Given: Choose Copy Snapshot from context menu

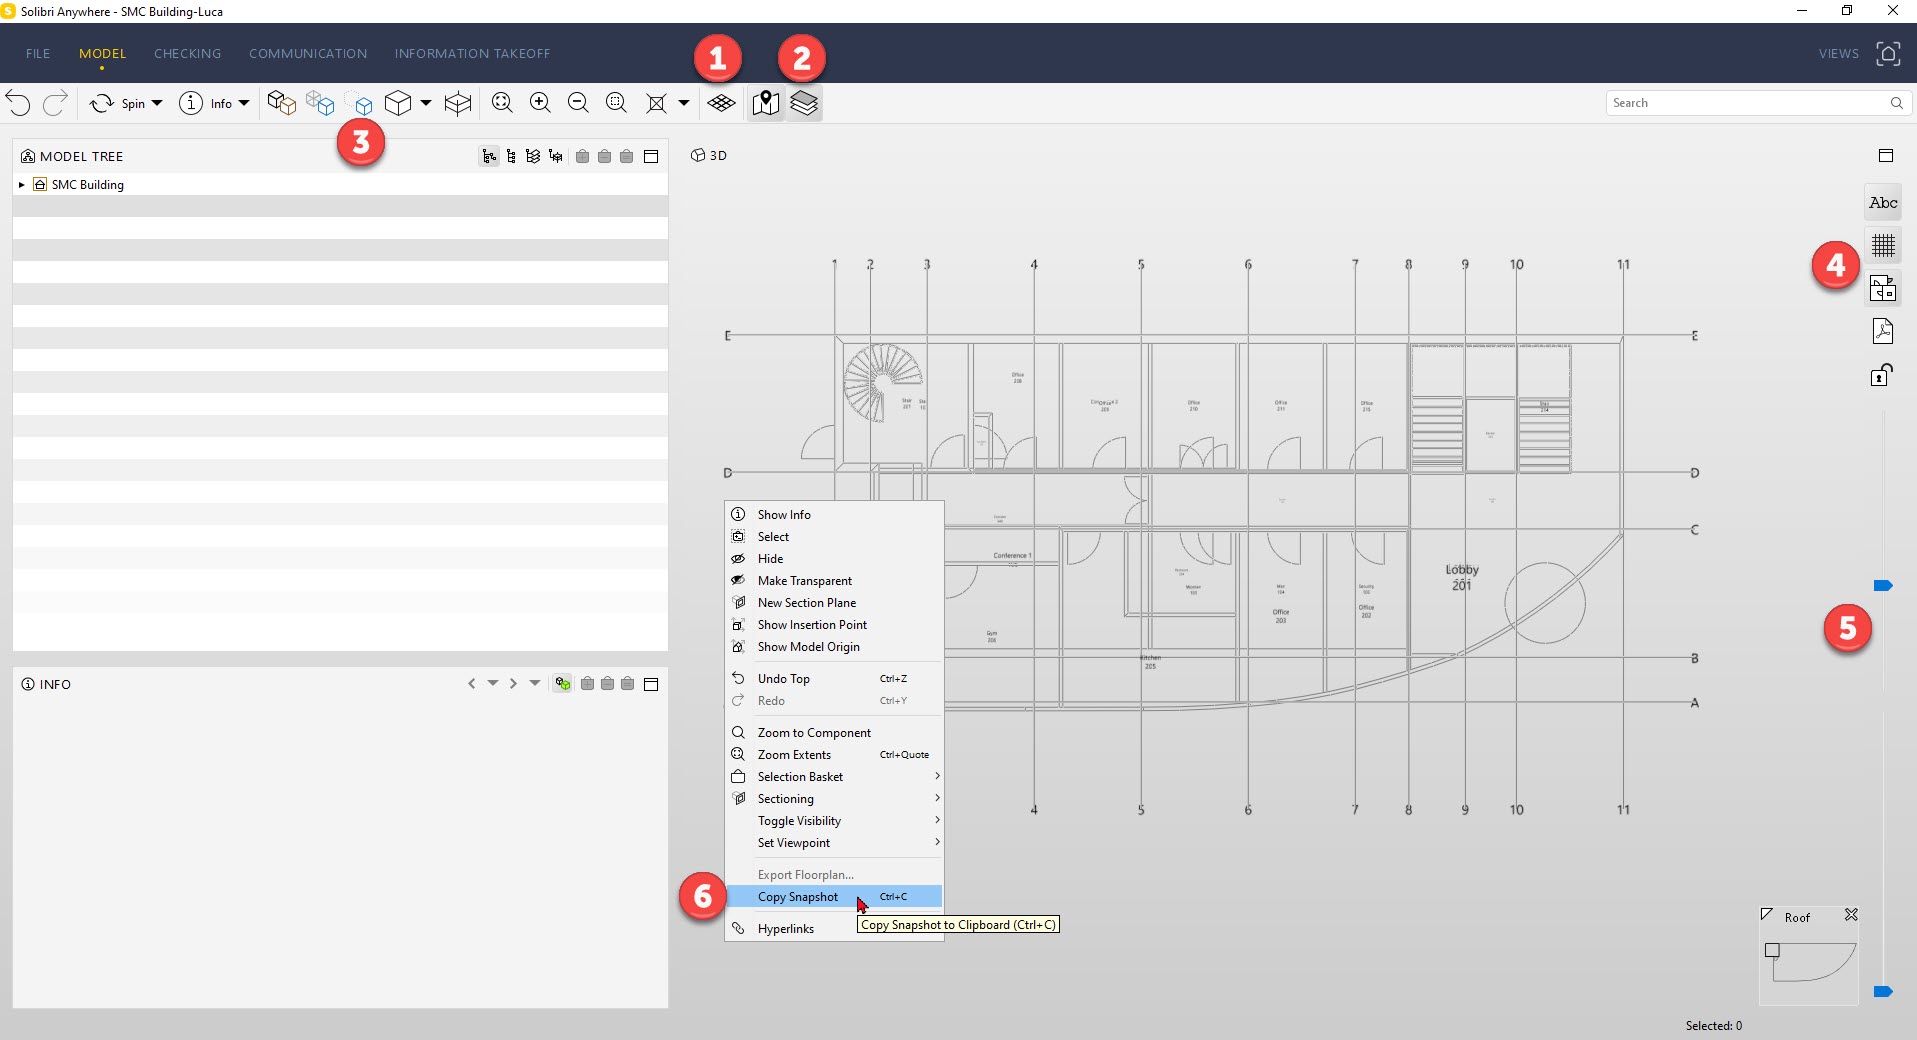Looking at the screenshot, I should coord(834,897).
